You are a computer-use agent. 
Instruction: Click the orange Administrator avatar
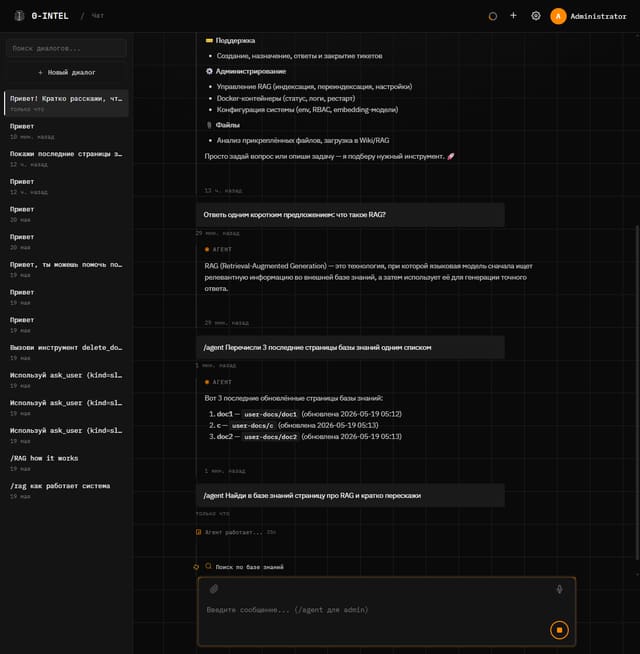[558, 16]
